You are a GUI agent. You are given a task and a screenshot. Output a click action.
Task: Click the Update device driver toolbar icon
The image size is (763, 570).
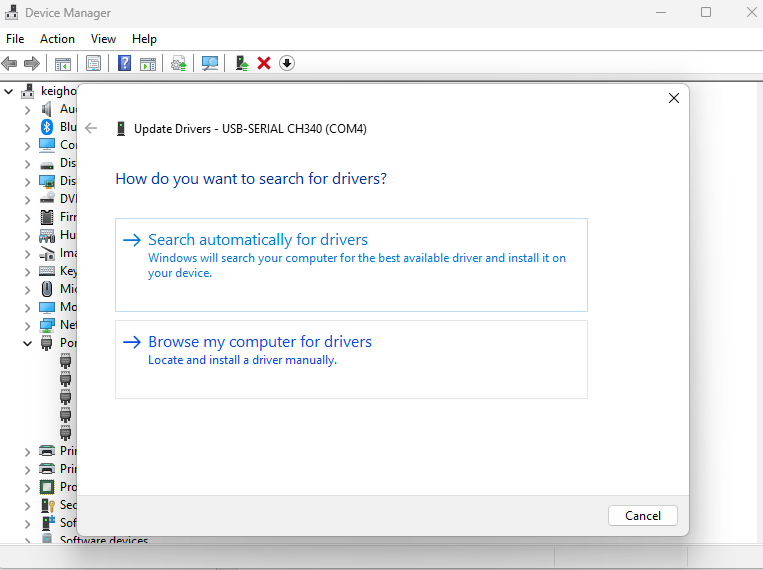point(179,63)
